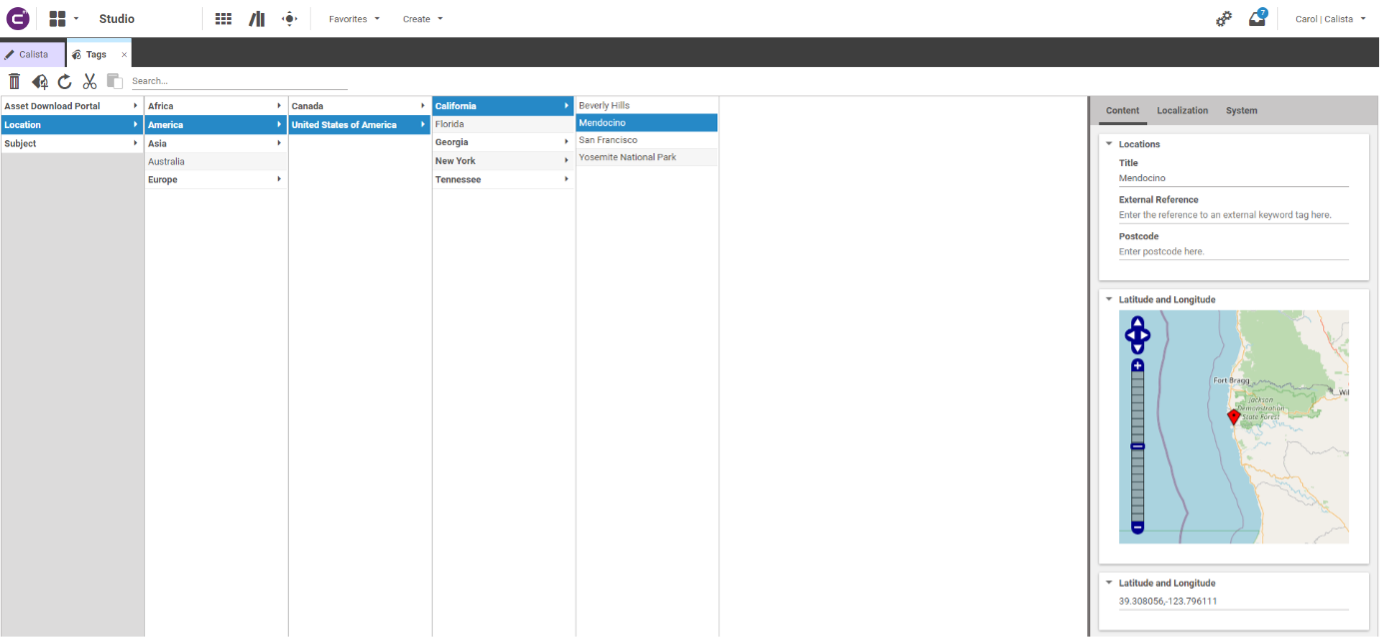Select the Georgia tag
Screen dimensions: 1384x641
pyautogui.click(x=503, y=143)
